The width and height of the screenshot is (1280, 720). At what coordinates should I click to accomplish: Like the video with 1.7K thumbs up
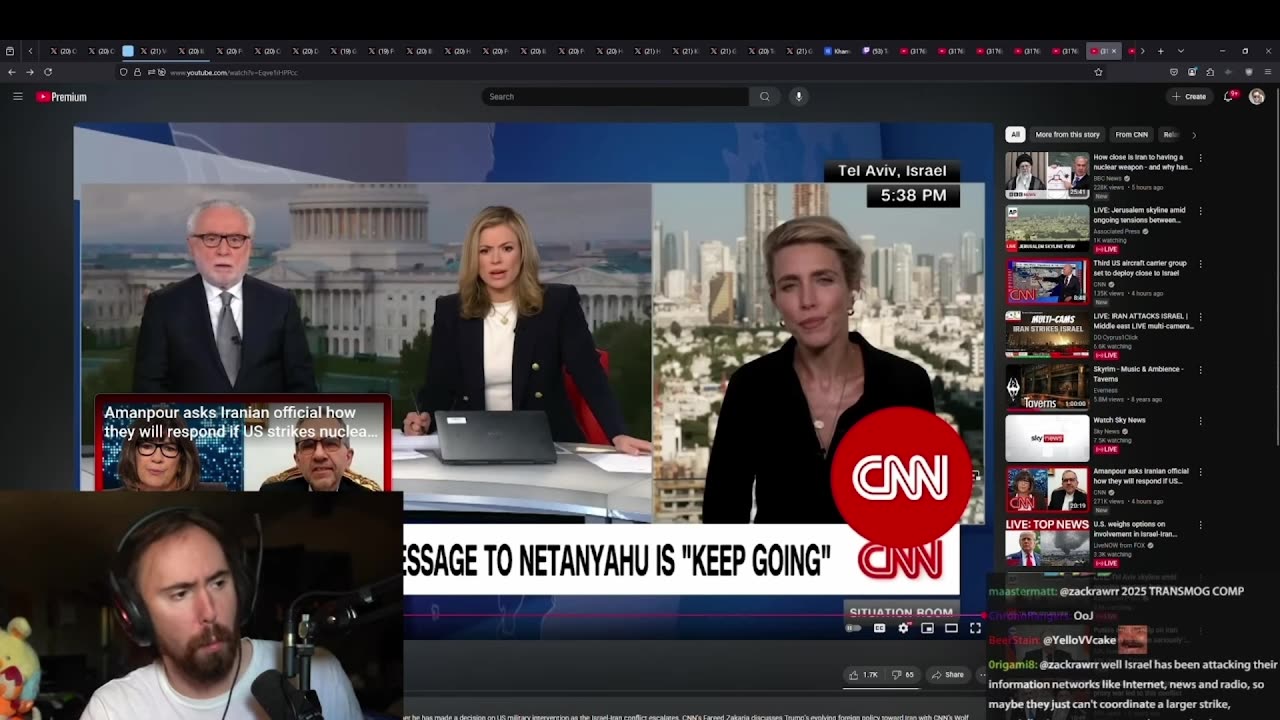(x=863, y=675)
